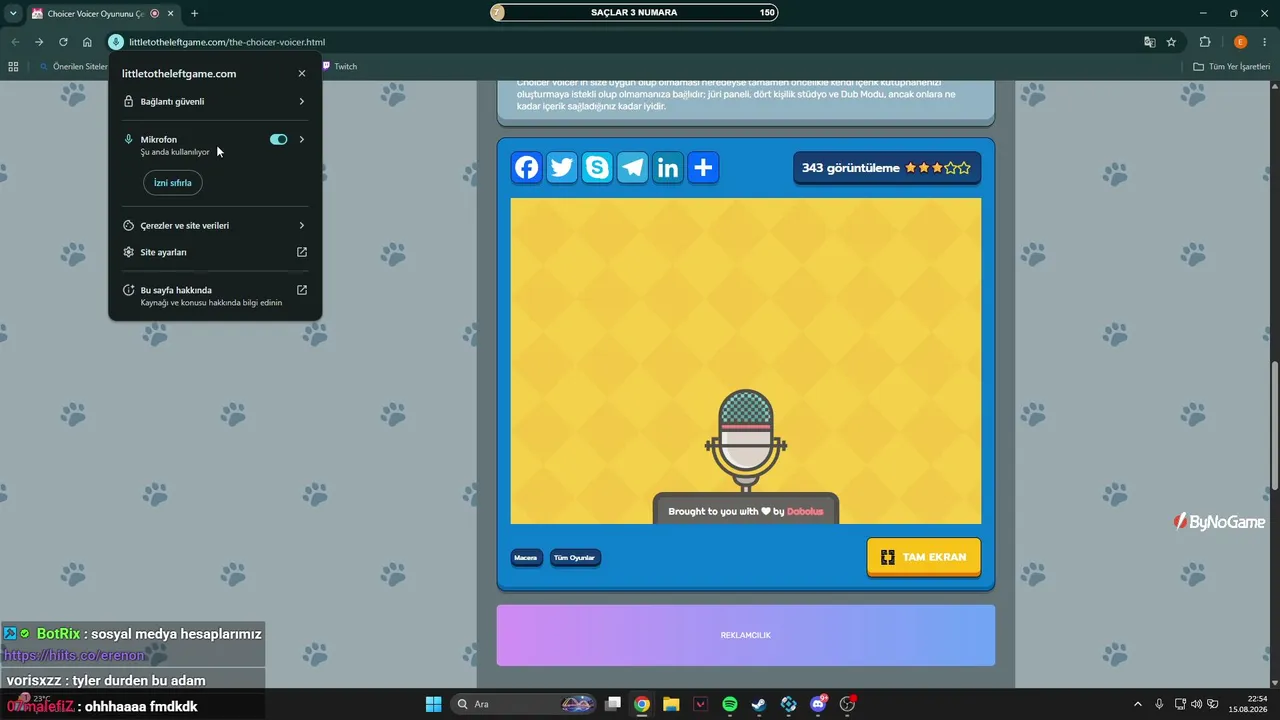Click the İzni sıfırla button

(x=173, y=183)
